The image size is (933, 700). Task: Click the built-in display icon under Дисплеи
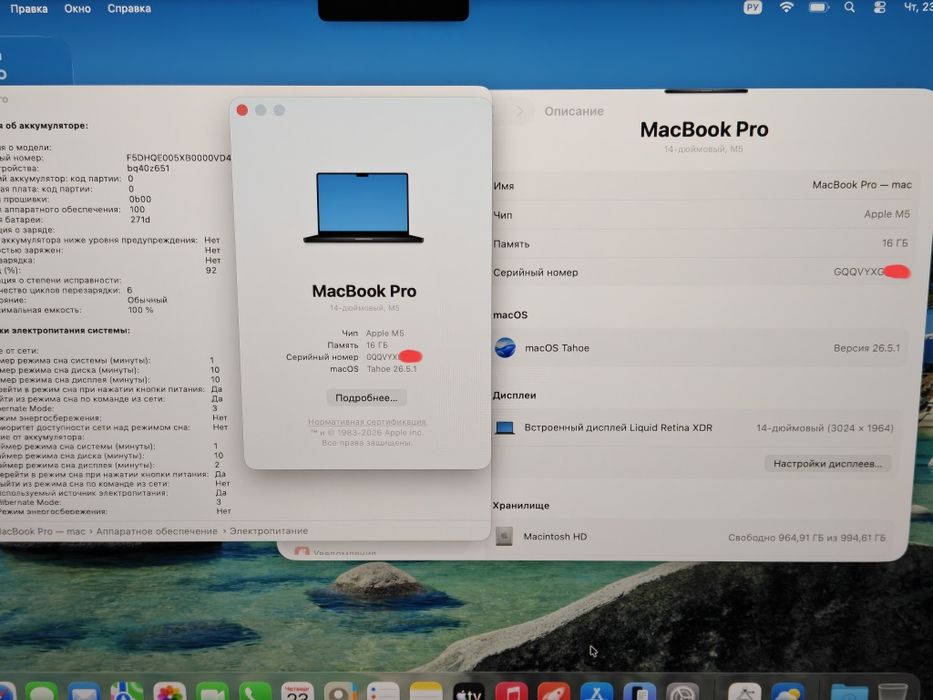pos(505,428)
